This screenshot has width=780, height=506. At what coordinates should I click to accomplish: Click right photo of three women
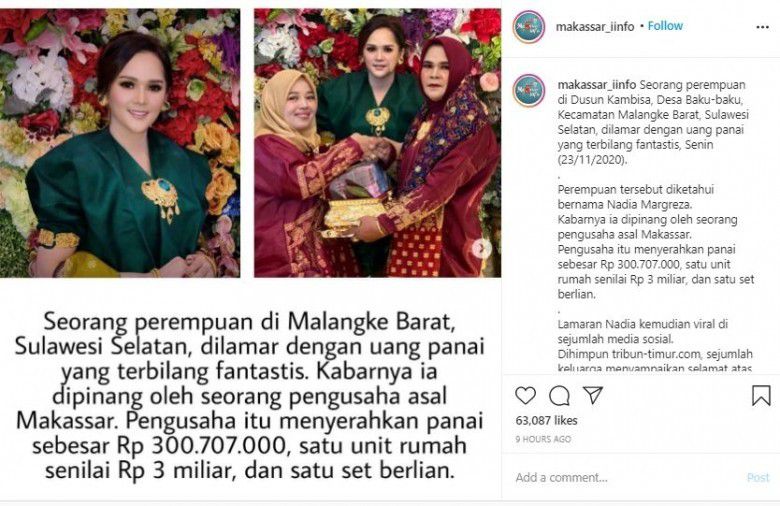coord(378,143)
